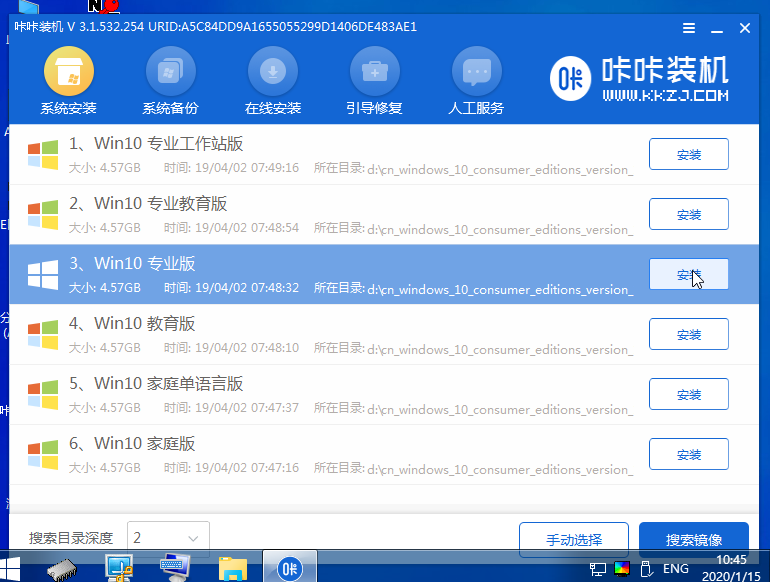Screen dimensions: 770x582
Task: Click the 搜索镜像 search image button
Action: pos(693,539)
